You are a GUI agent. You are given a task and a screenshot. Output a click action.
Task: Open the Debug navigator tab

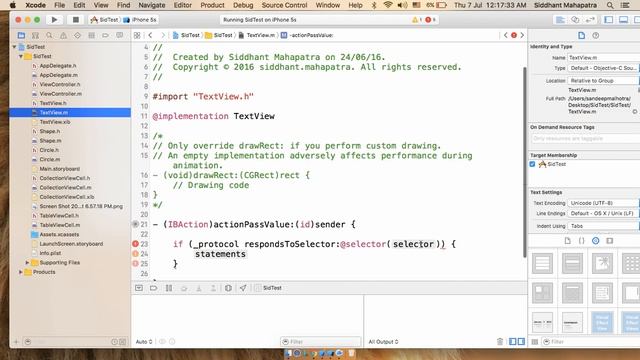[x=91, y=36]
